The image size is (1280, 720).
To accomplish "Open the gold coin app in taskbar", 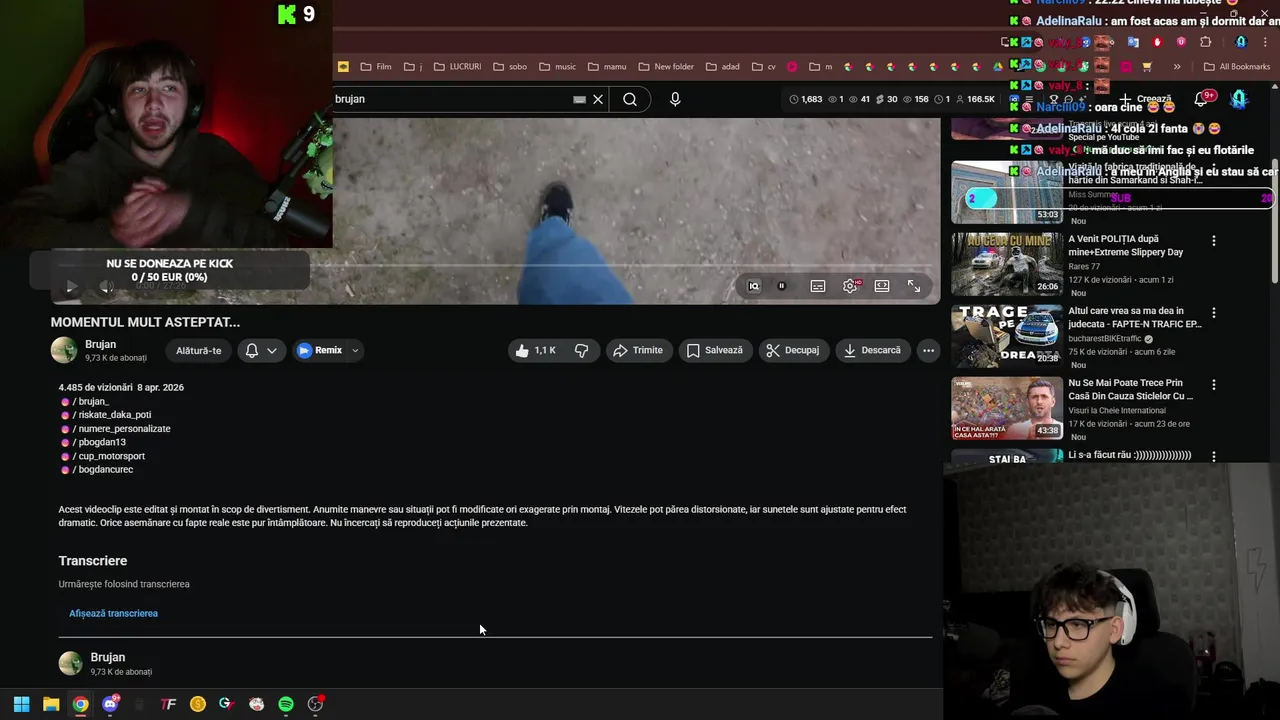I will pyautogui.click(x=198, y=704).
